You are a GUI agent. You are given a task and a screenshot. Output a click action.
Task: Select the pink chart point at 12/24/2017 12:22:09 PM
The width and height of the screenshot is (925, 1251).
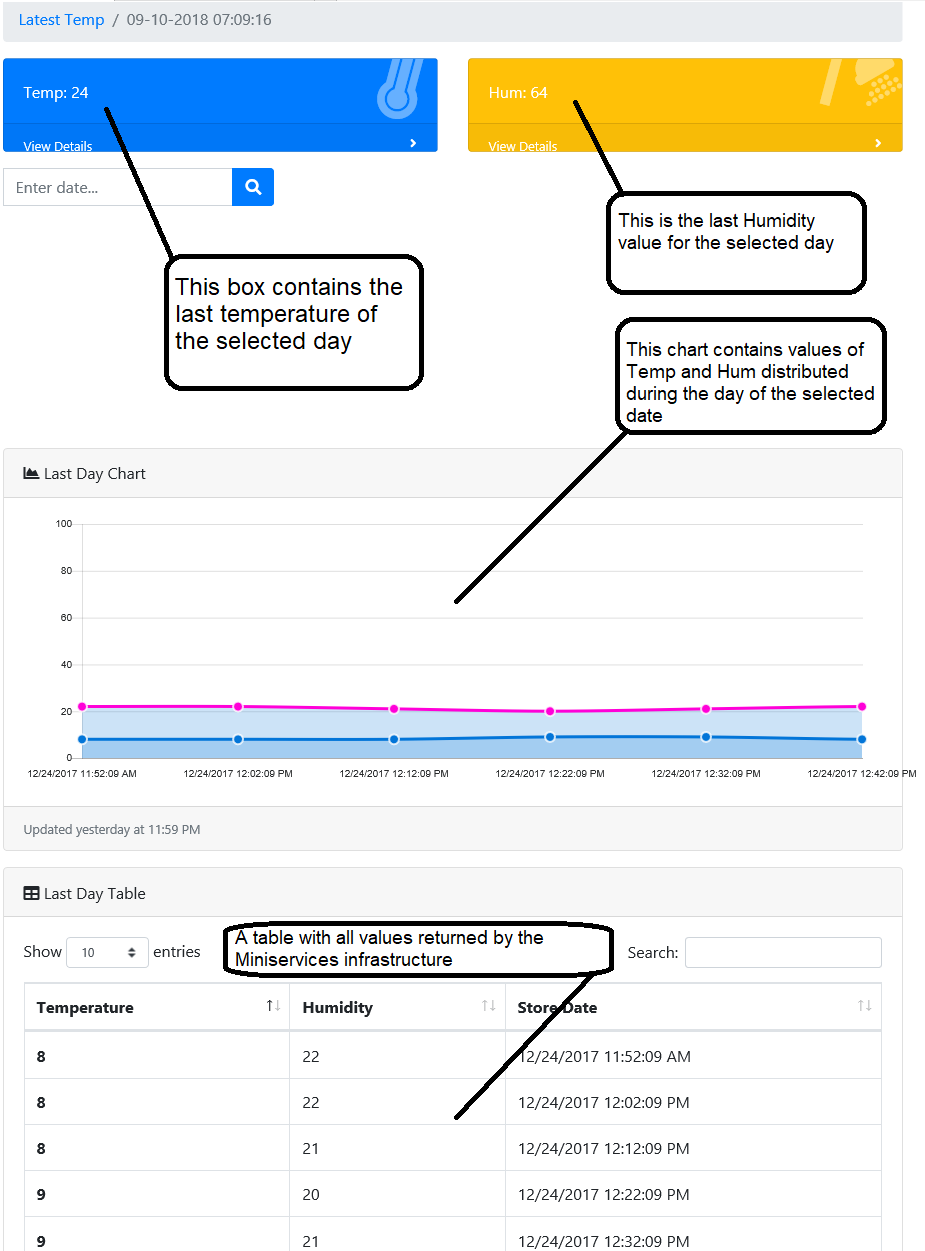point(550,711)
